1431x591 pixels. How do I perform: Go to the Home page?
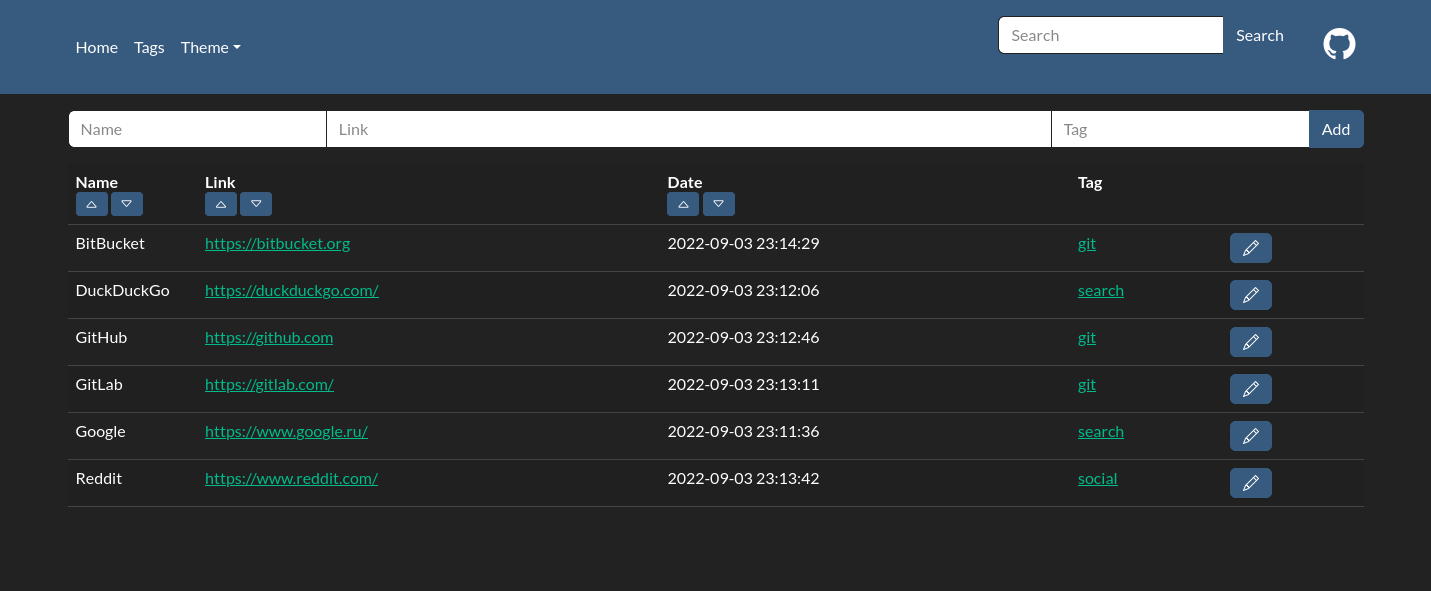(x=97, y=47)
